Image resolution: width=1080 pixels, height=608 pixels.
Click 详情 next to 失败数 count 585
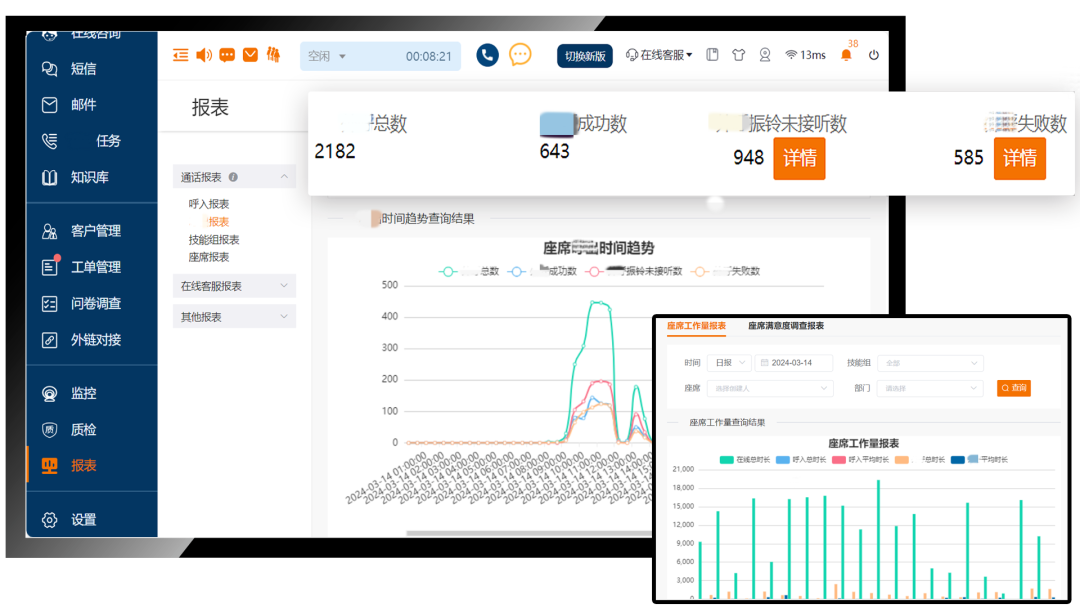pos(1019,158)
